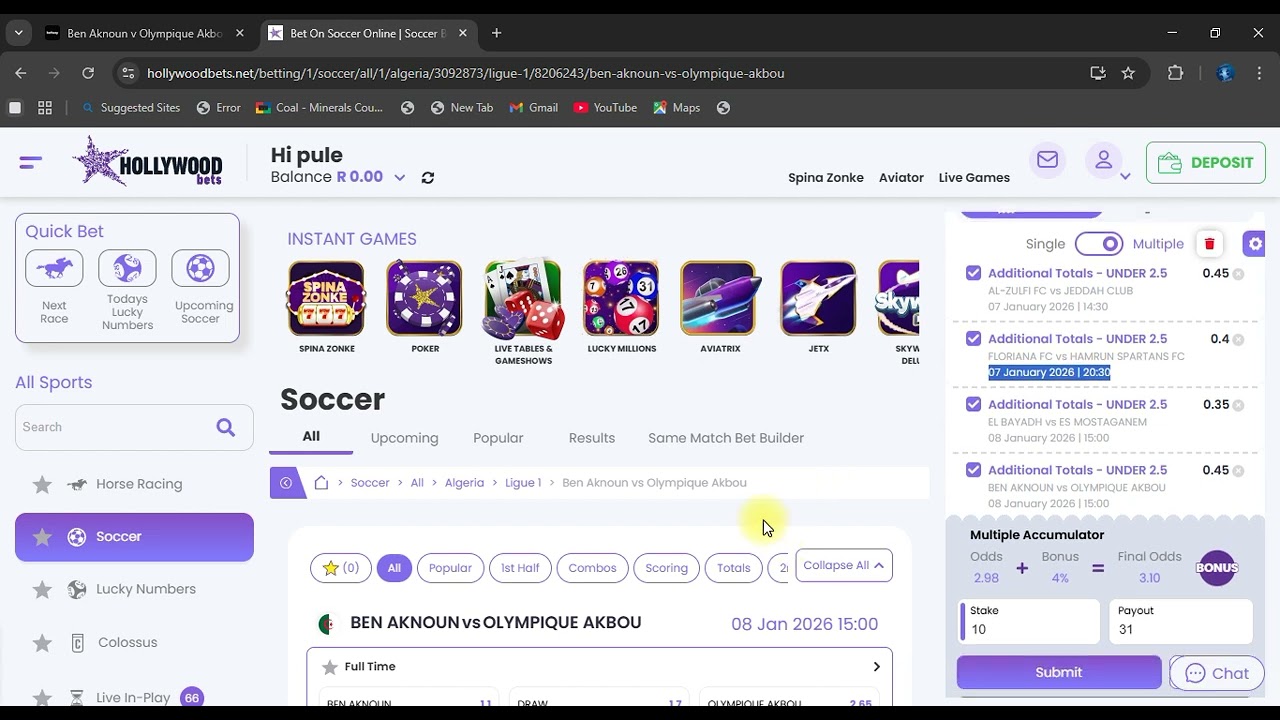This screenshot has height=720, width=1280.
Task: Uncheck the BEN AKNOUN vs OLYMPIQUE AKBOU selection
Action: click(973, 470)
